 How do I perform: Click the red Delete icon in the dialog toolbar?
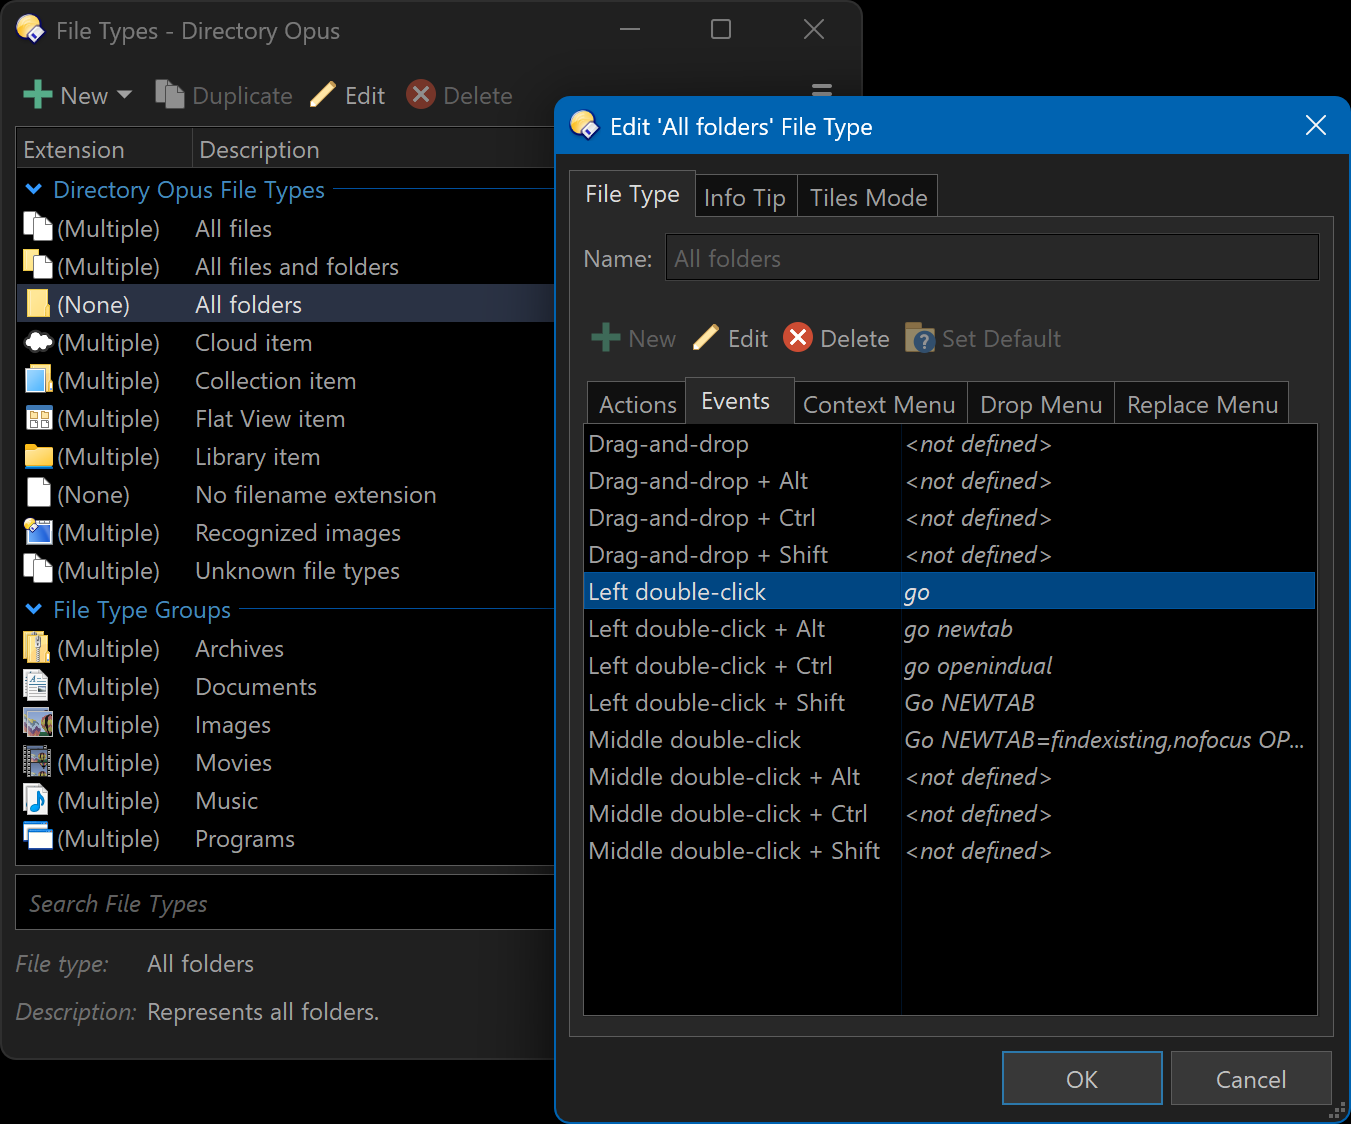pos(798,338)
